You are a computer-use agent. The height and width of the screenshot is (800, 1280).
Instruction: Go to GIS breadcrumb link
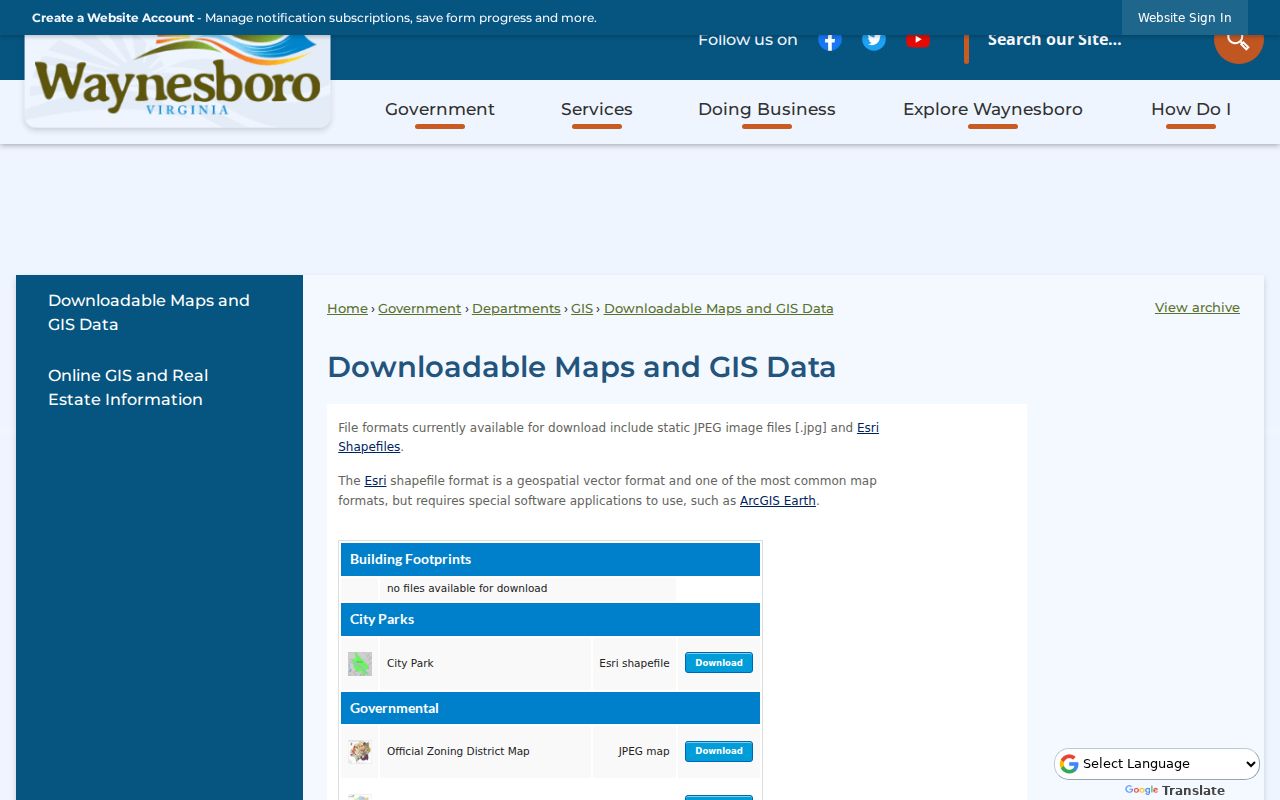pos(582,309)
